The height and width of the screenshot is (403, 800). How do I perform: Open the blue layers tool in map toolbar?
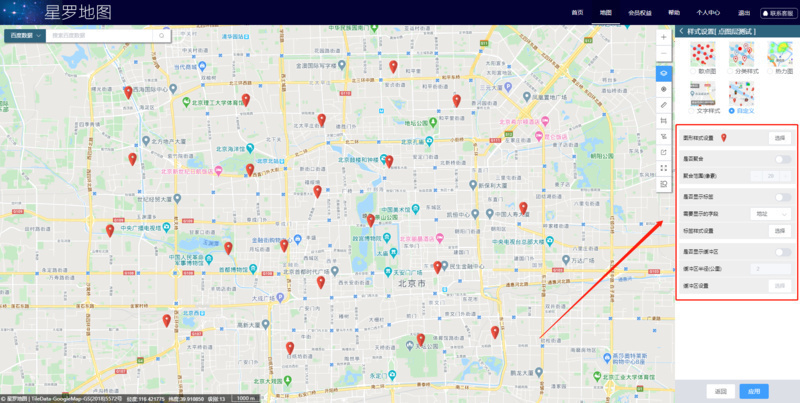(664, 73)
